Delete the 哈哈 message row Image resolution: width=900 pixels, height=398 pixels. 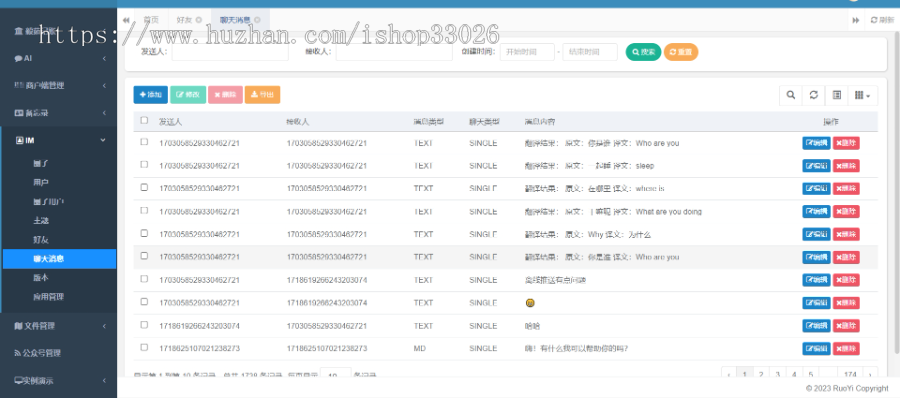846,326
